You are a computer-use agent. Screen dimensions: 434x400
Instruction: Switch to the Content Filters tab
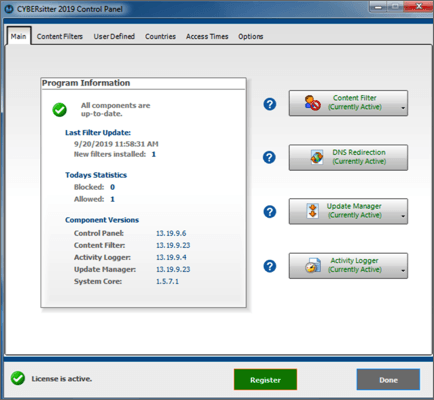pos(60,36)
